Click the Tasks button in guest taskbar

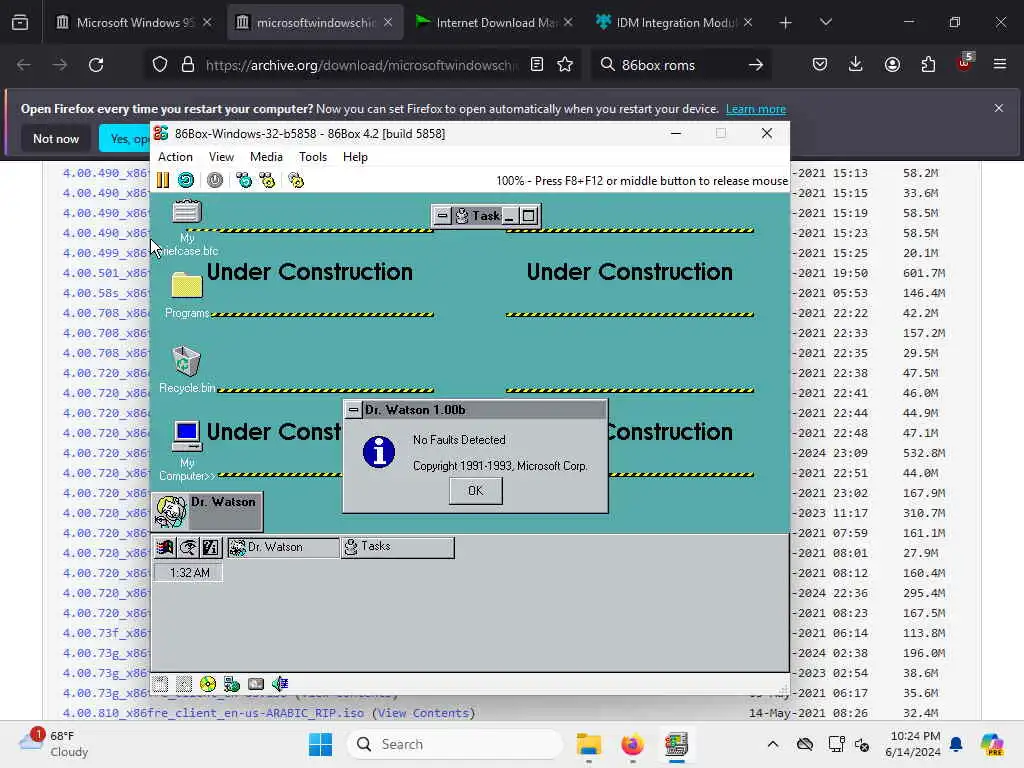(398, 547)
